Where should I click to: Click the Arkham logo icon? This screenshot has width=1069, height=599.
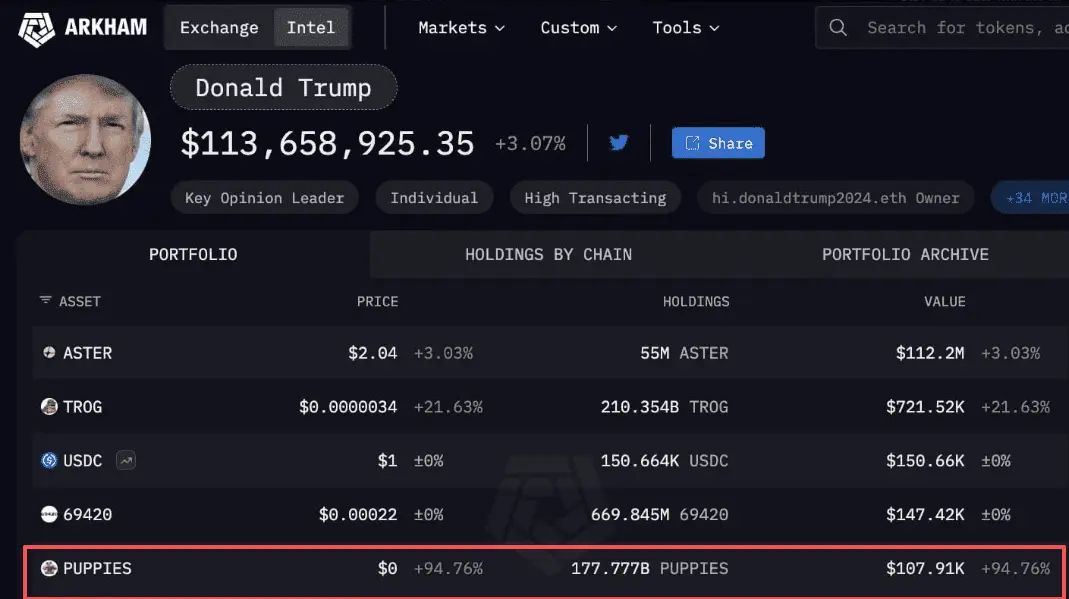coord(36,29)
